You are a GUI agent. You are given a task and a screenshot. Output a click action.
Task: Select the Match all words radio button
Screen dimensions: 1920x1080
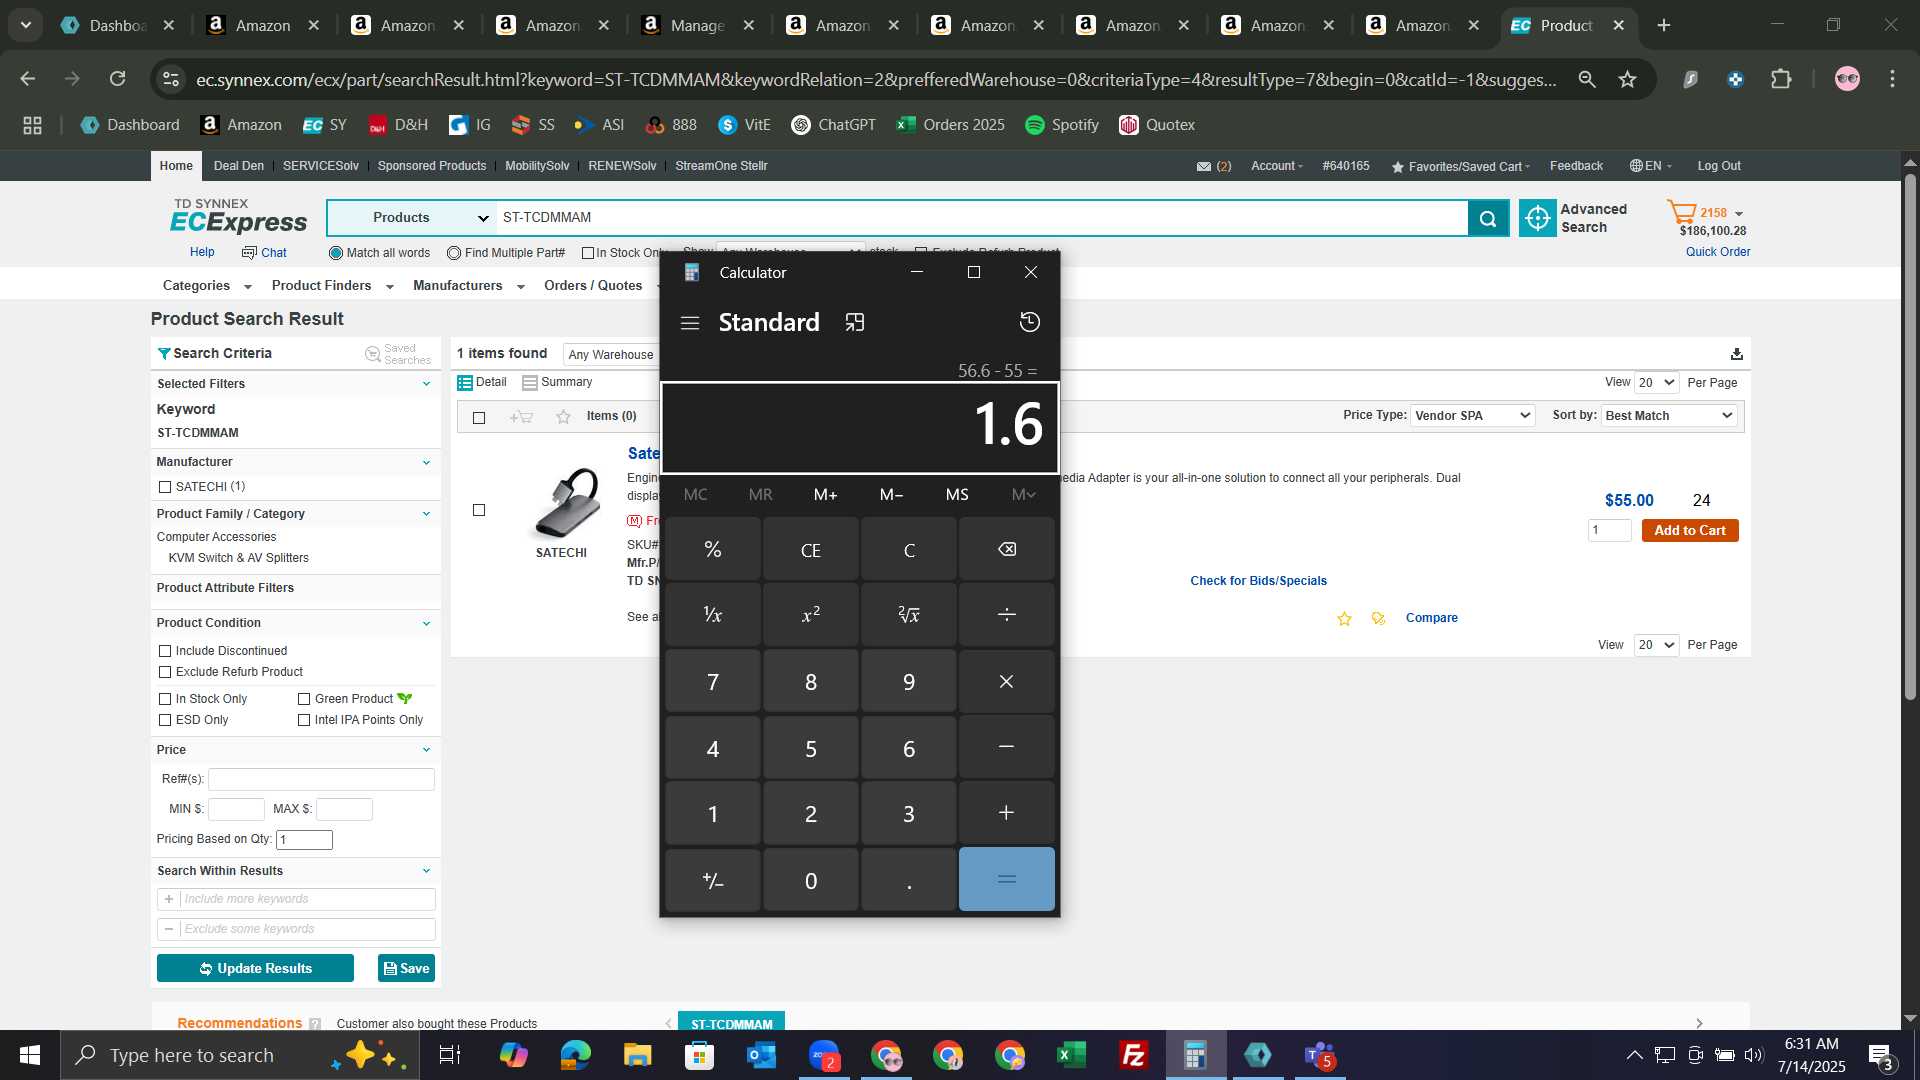pos(336,253)
